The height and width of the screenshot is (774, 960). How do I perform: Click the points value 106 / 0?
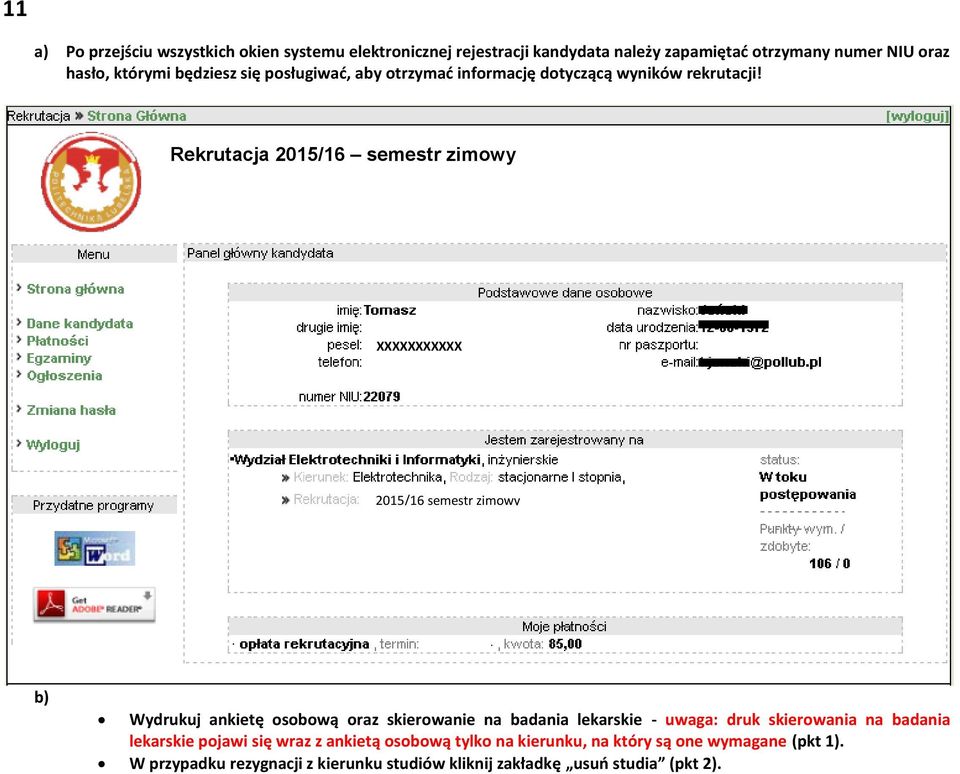pos(830,563)
